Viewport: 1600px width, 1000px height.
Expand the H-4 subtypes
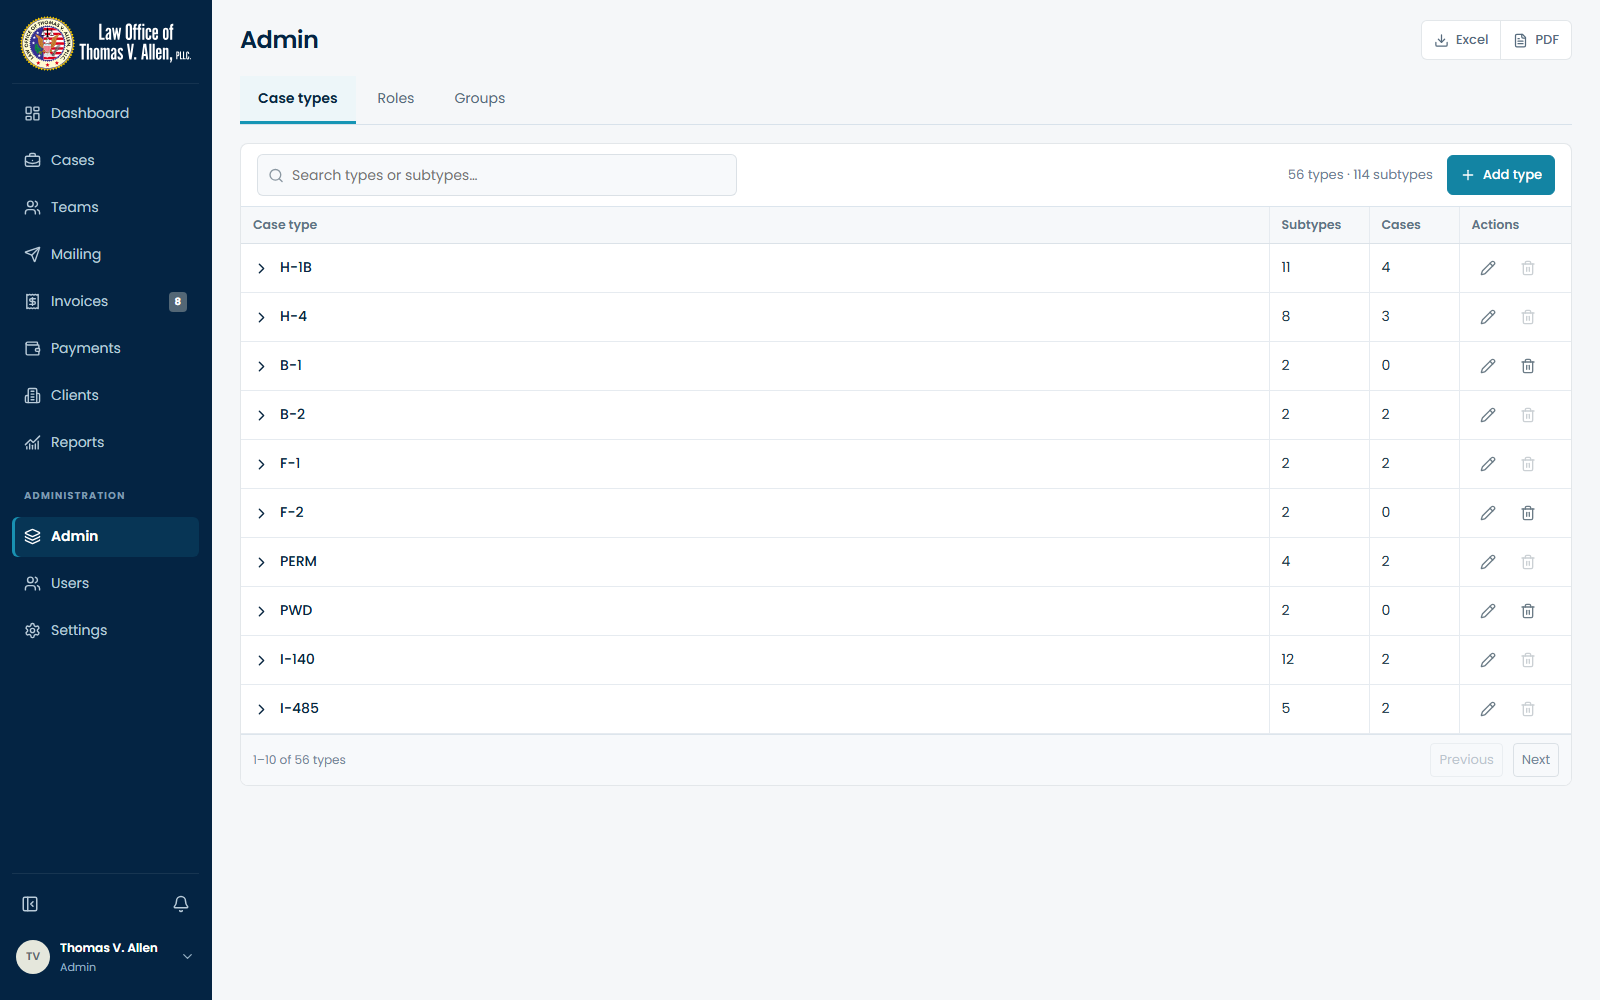coord(261,317)
